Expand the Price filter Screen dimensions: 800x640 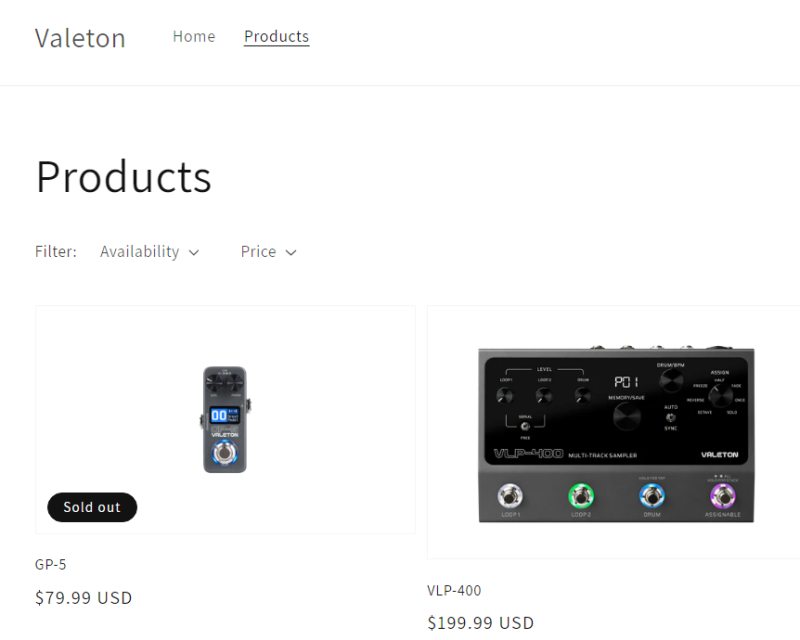[x=268, y=252]
